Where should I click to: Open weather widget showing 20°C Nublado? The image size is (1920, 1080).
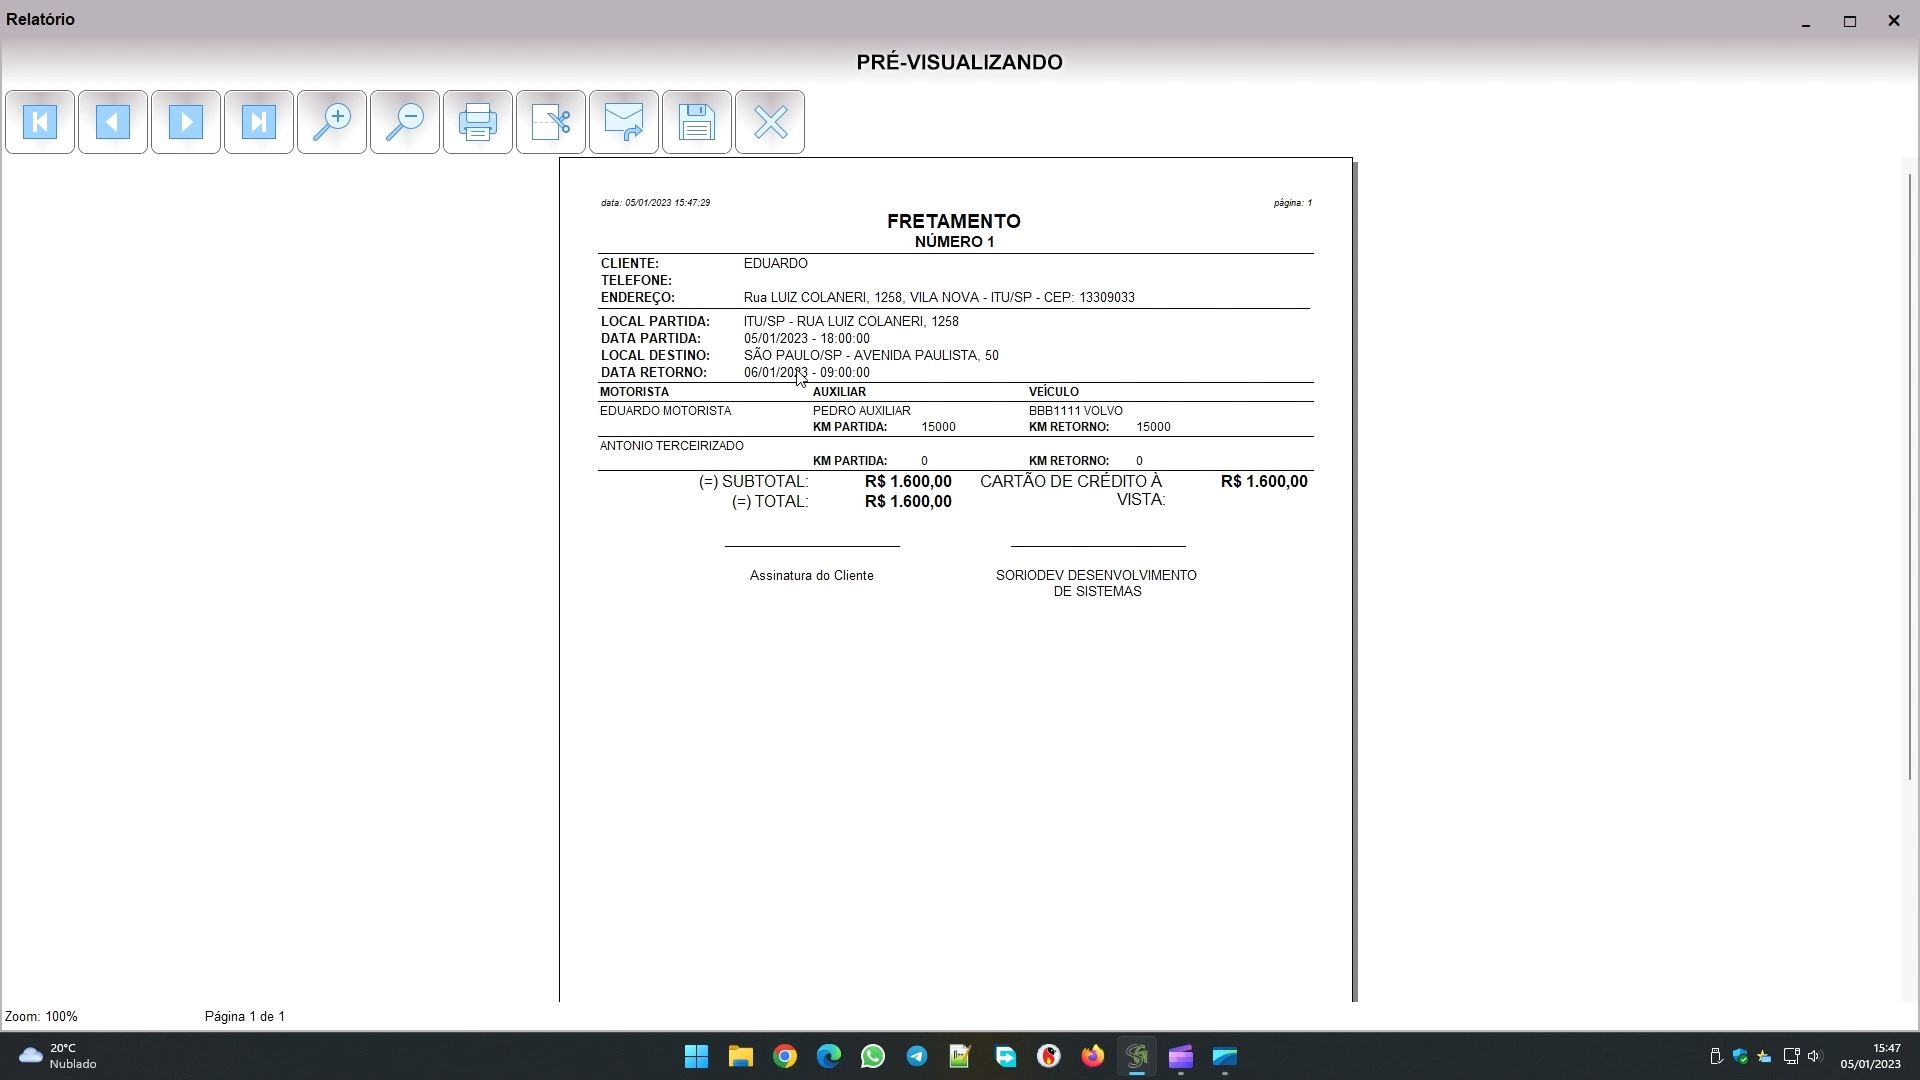pyautogui.click(x=58, y=1056)
